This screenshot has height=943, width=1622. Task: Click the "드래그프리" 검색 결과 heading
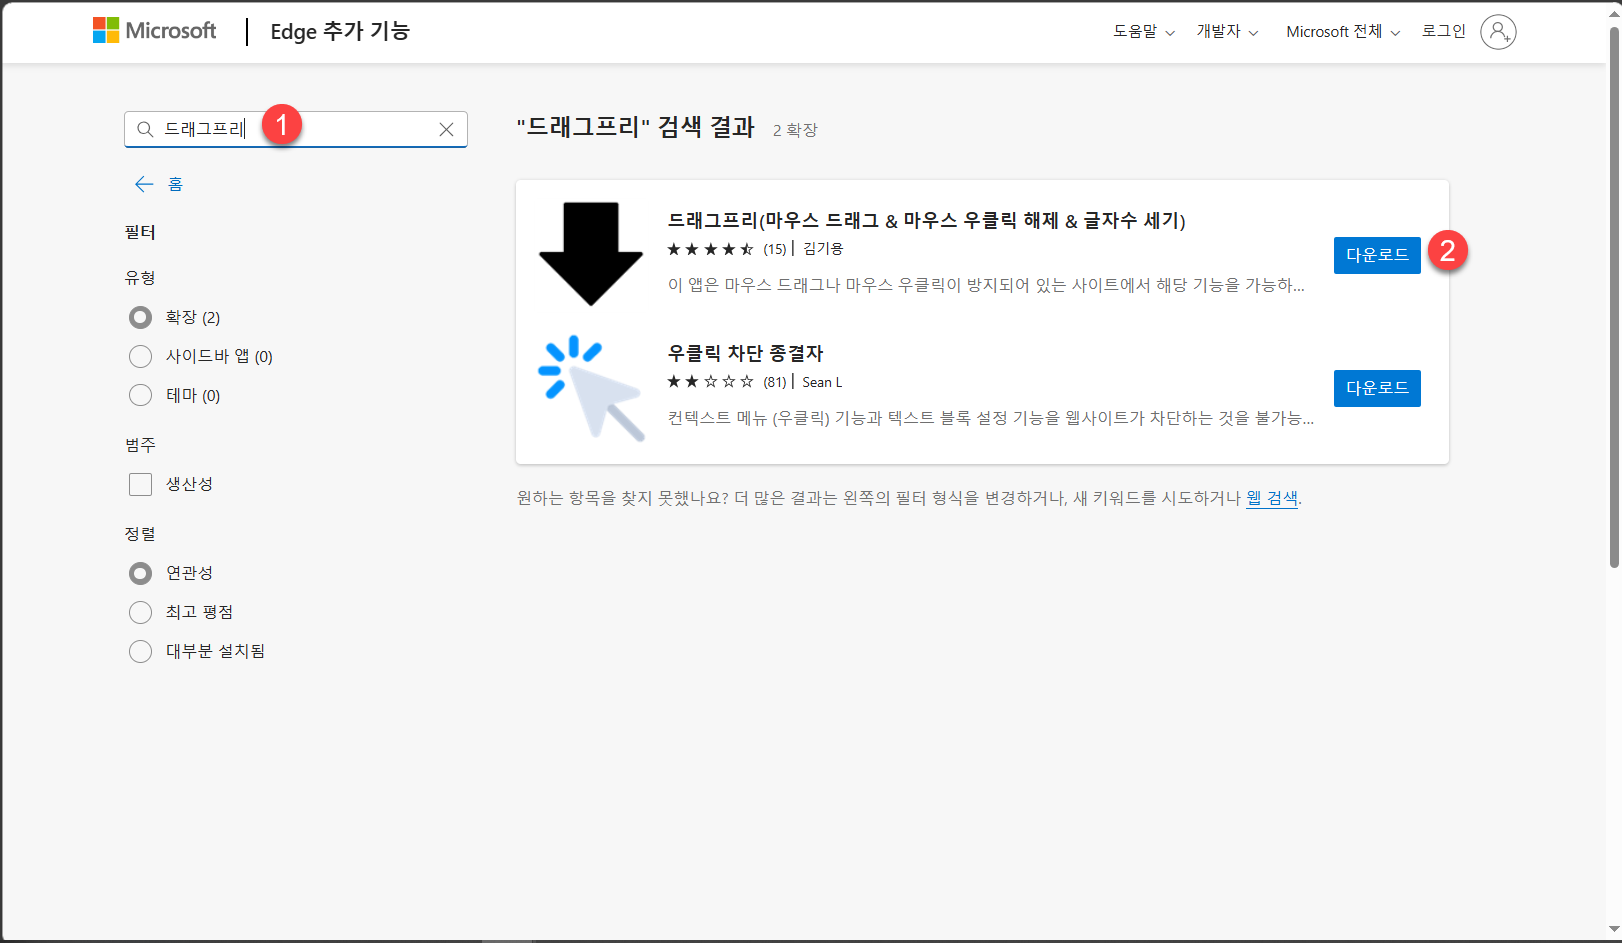(635, 127)
